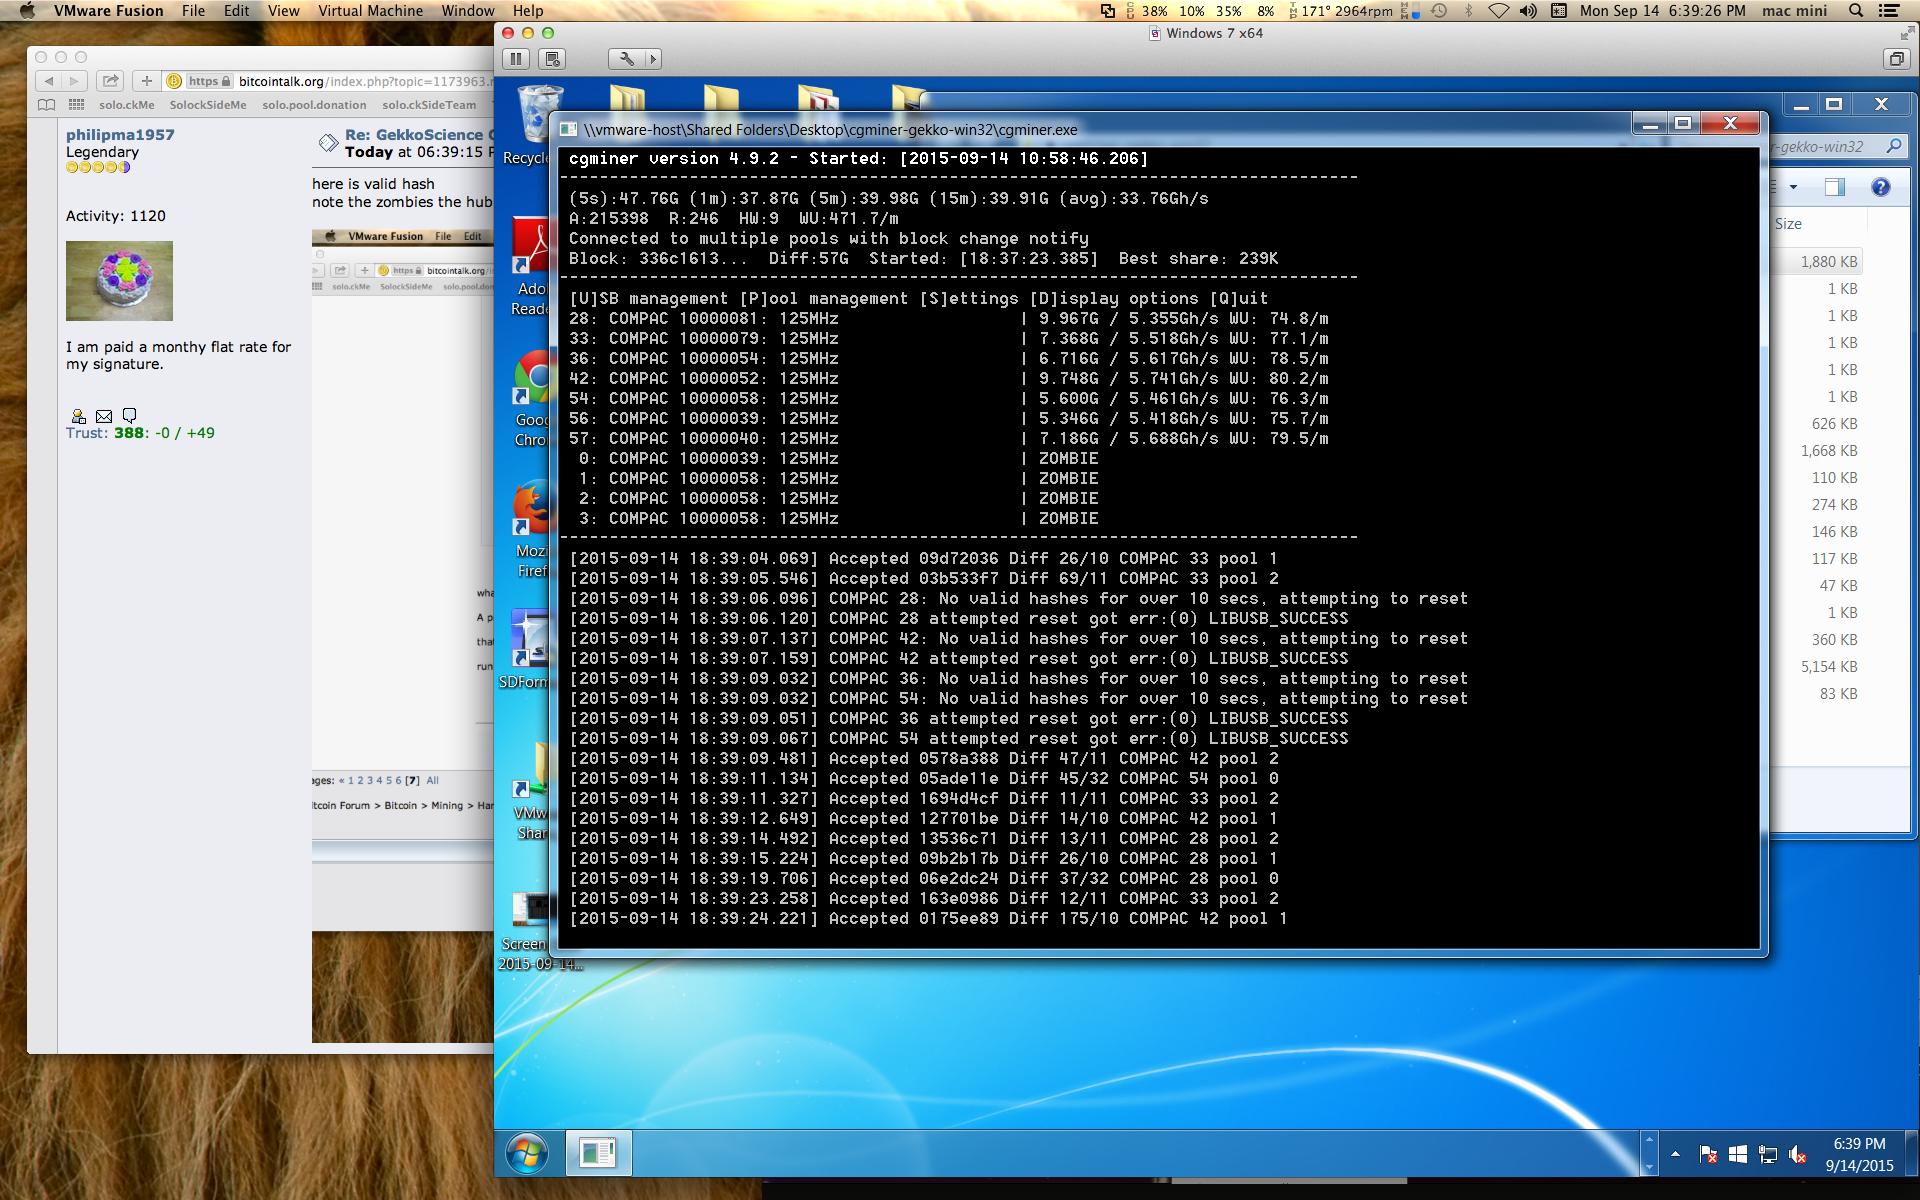Viewport: 1920px width, 1200px height.
Task: Expand the arrow beside the wrench icon
Action: click(653, 59)
